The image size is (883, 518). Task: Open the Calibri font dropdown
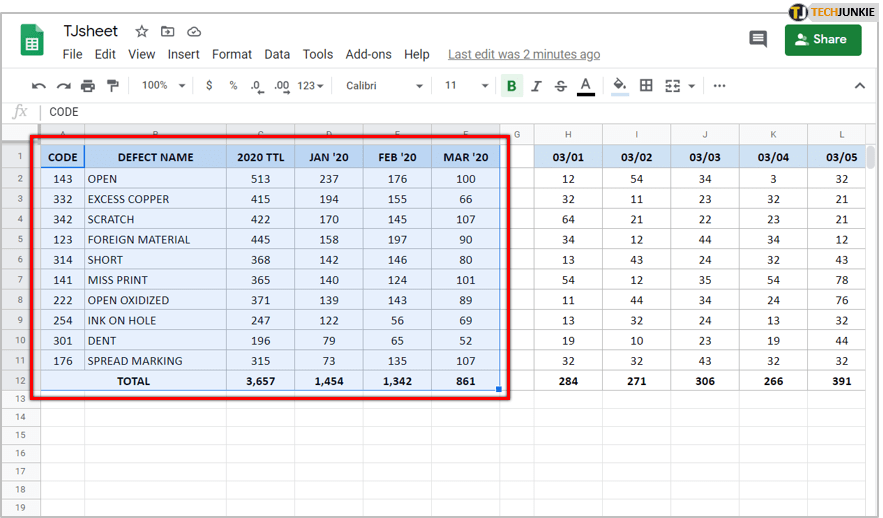pyautogui.click(x=383, y=86)
